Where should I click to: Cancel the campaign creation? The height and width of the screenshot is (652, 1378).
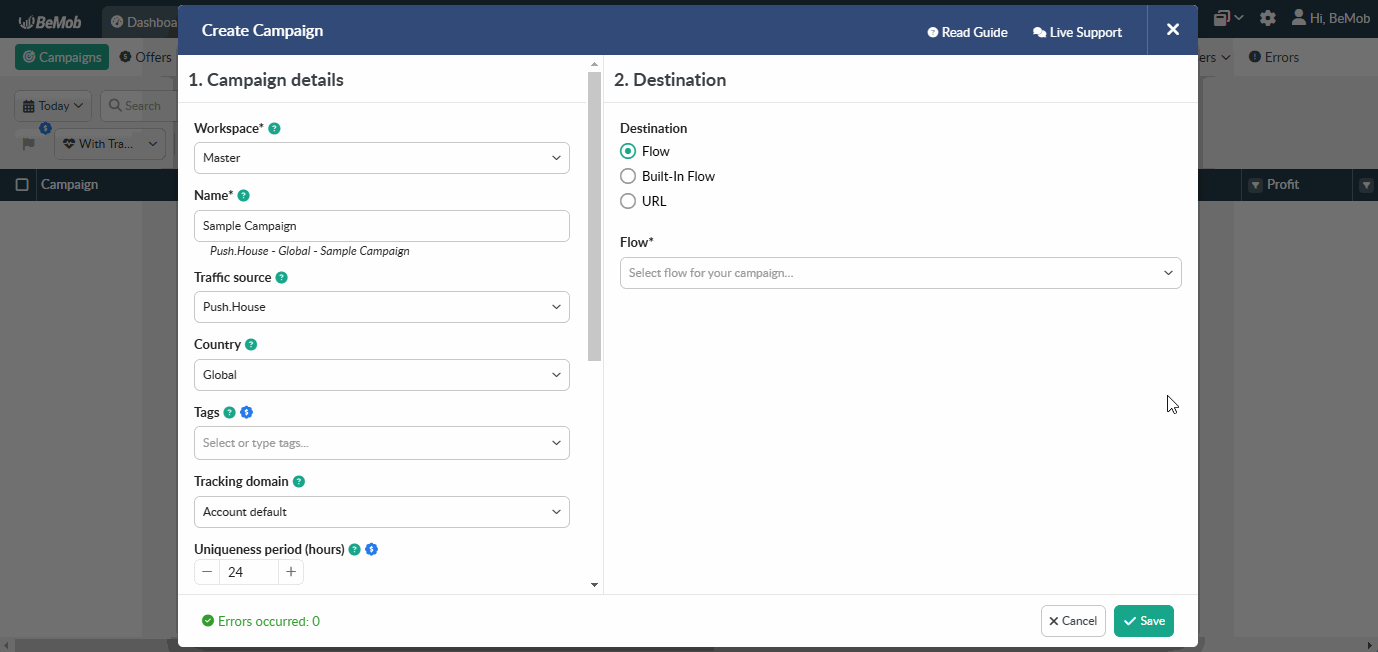pyautogui.click(x=1072, y=620)
